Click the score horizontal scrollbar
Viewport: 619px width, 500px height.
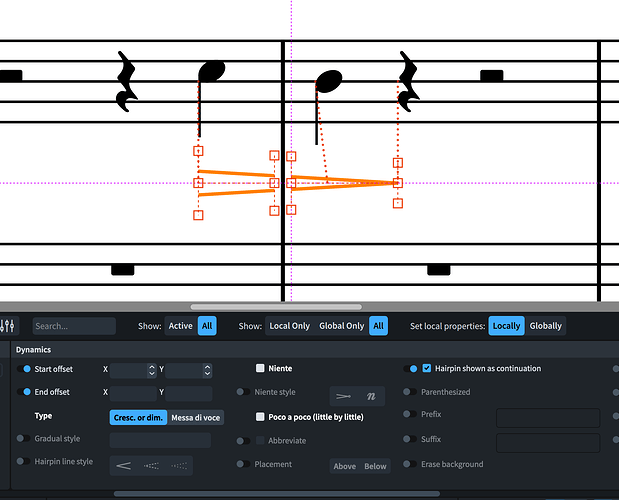(x=276, y=307)
